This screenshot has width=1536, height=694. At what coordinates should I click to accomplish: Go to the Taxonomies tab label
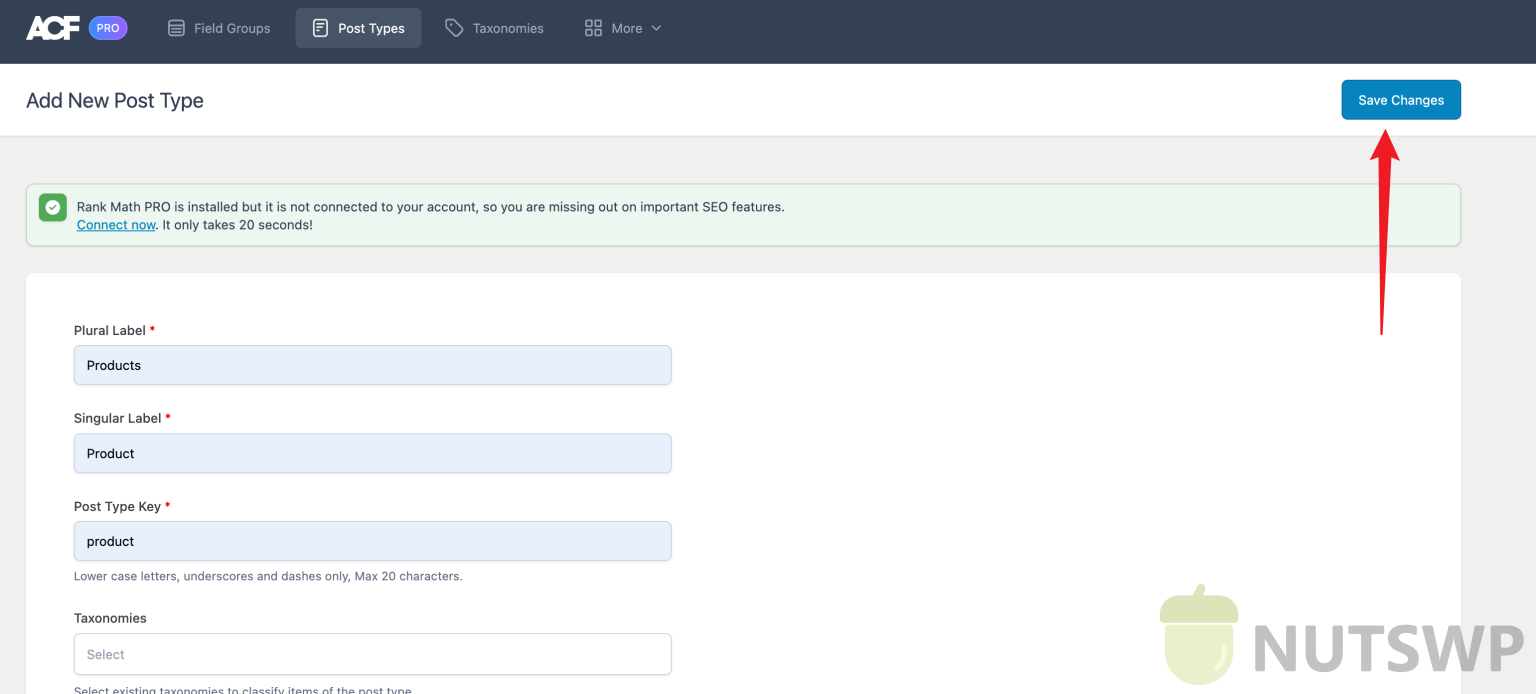click(508, 28)
